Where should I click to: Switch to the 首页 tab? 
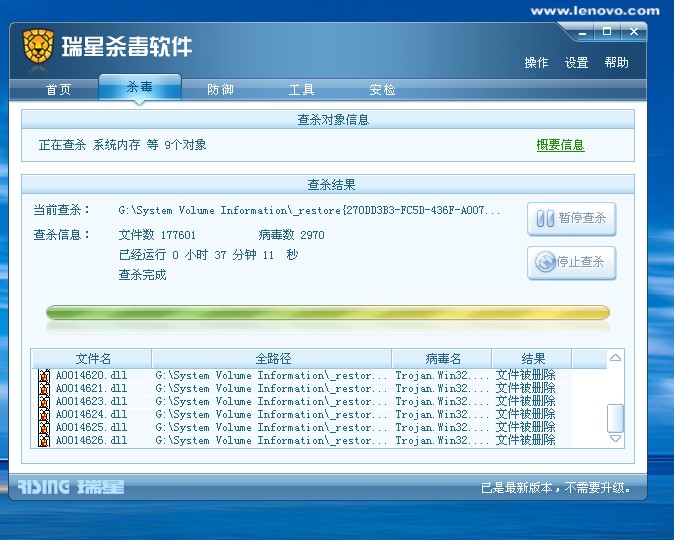[x=58, y=89]
